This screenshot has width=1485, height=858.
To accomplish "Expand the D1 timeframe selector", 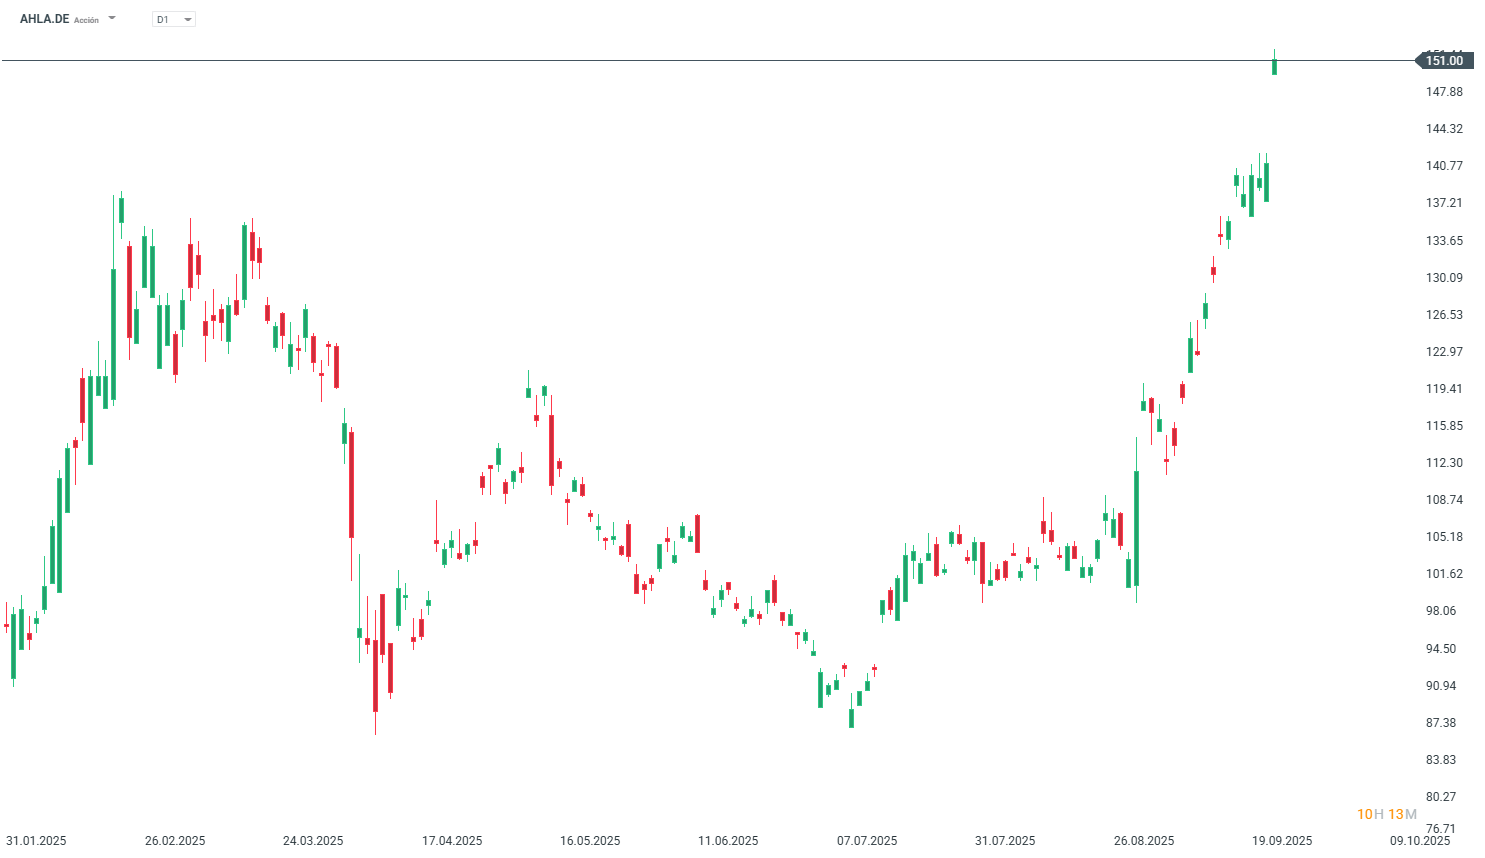I will [174, 19].
